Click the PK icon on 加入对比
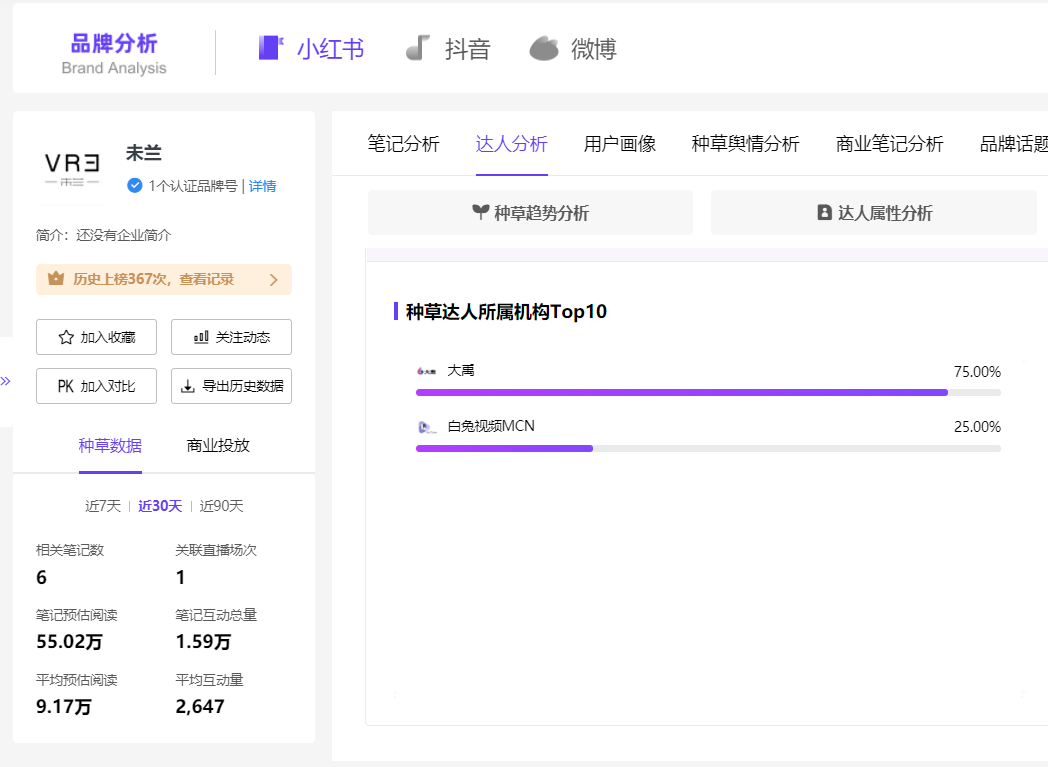 [x=66, y=386]
